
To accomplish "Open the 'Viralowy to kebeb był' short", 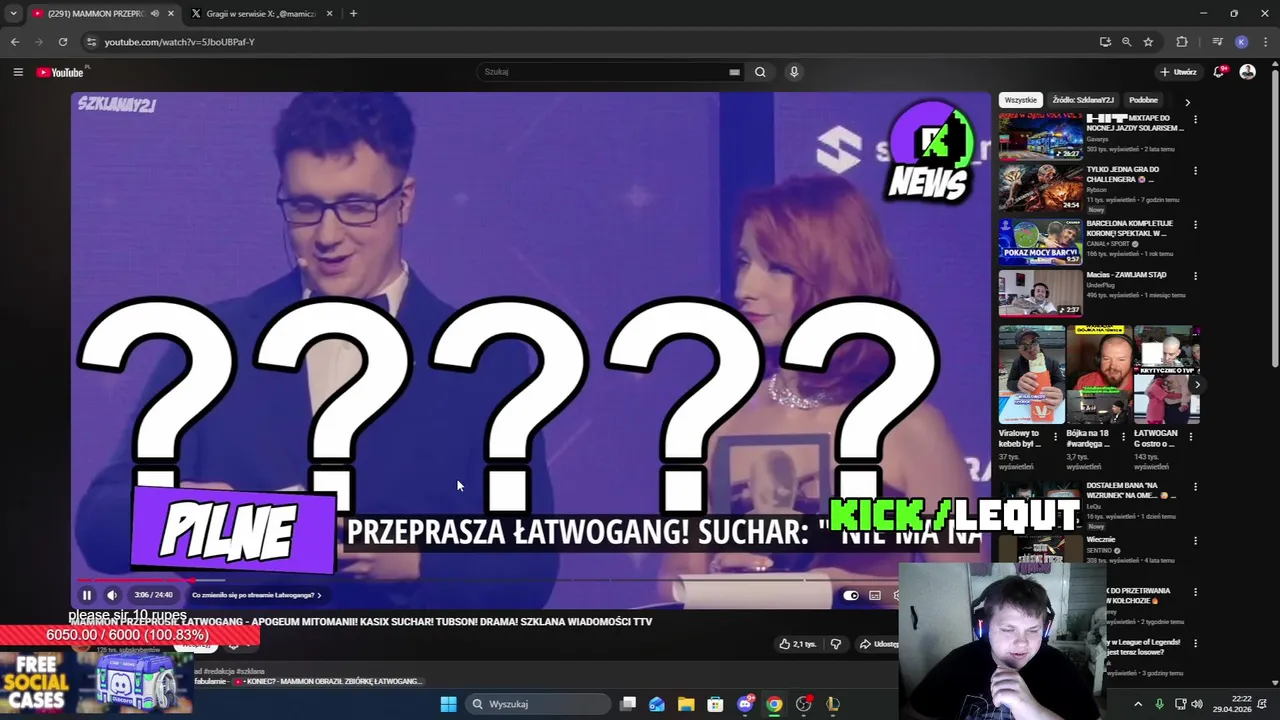I will click(1032, 374).
